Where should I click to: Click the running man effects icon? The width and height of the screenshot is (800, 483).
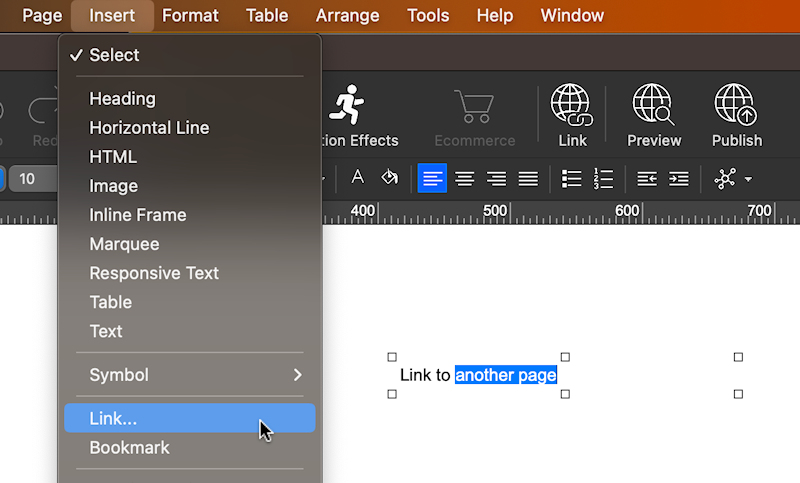[347, 105]
